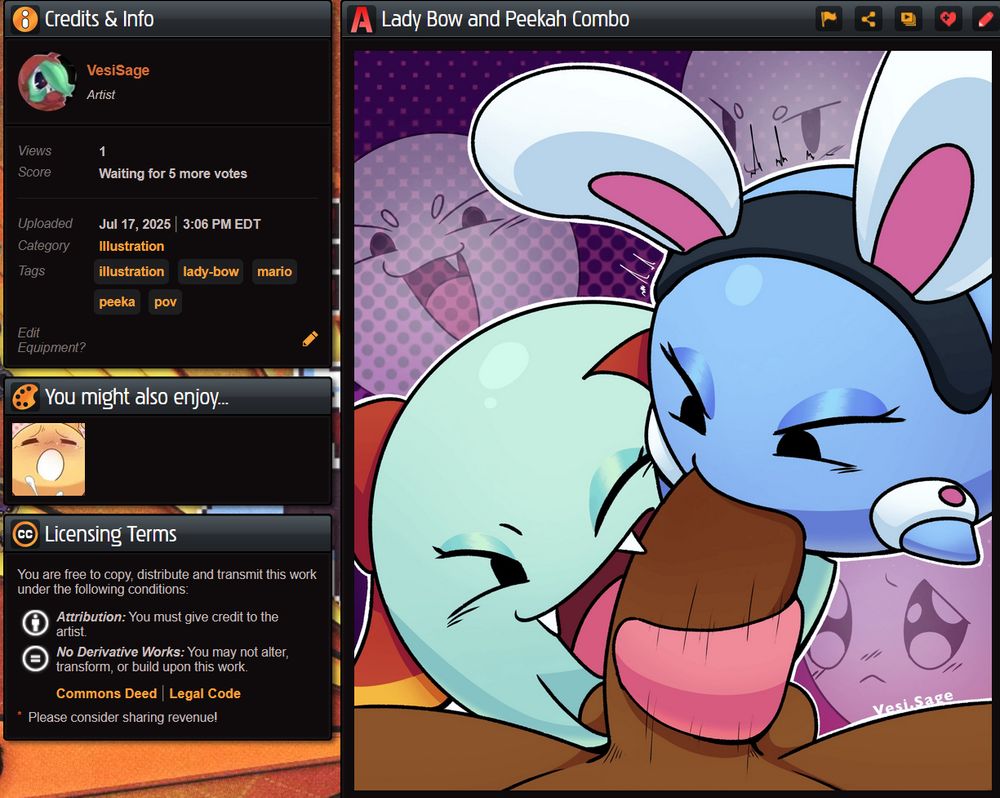Click the 'Jul 17, 2025' upload date

pos(135,224)
